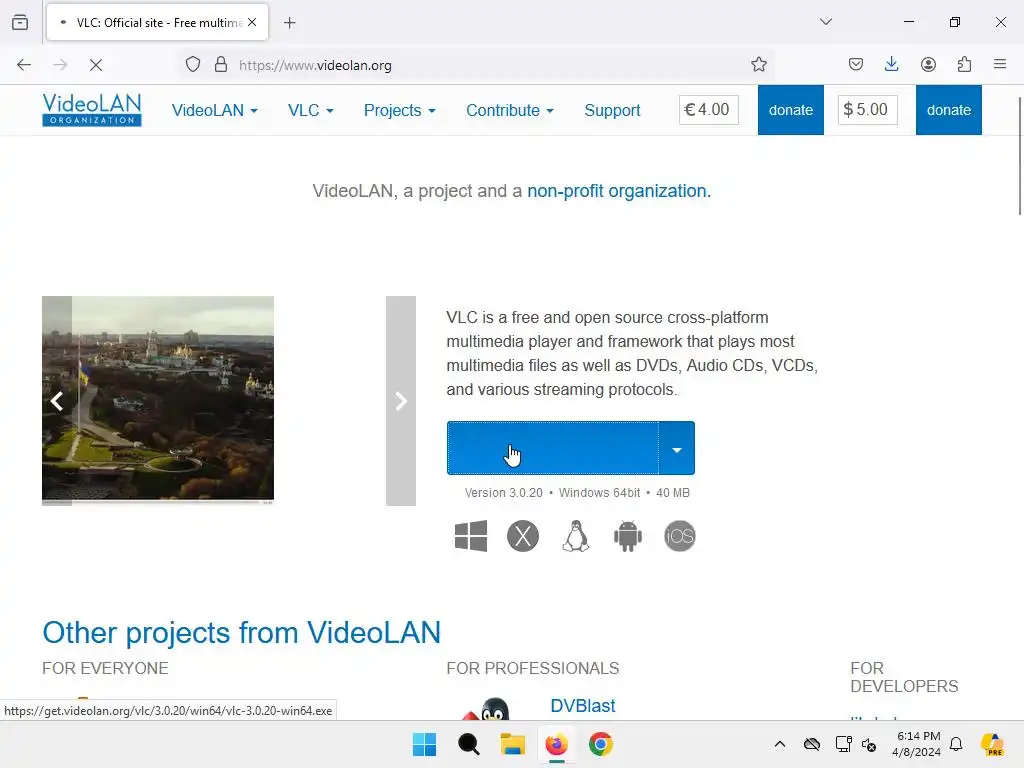Open tracking protection shield icon
Screen dimensions: 1024x768
193,65
